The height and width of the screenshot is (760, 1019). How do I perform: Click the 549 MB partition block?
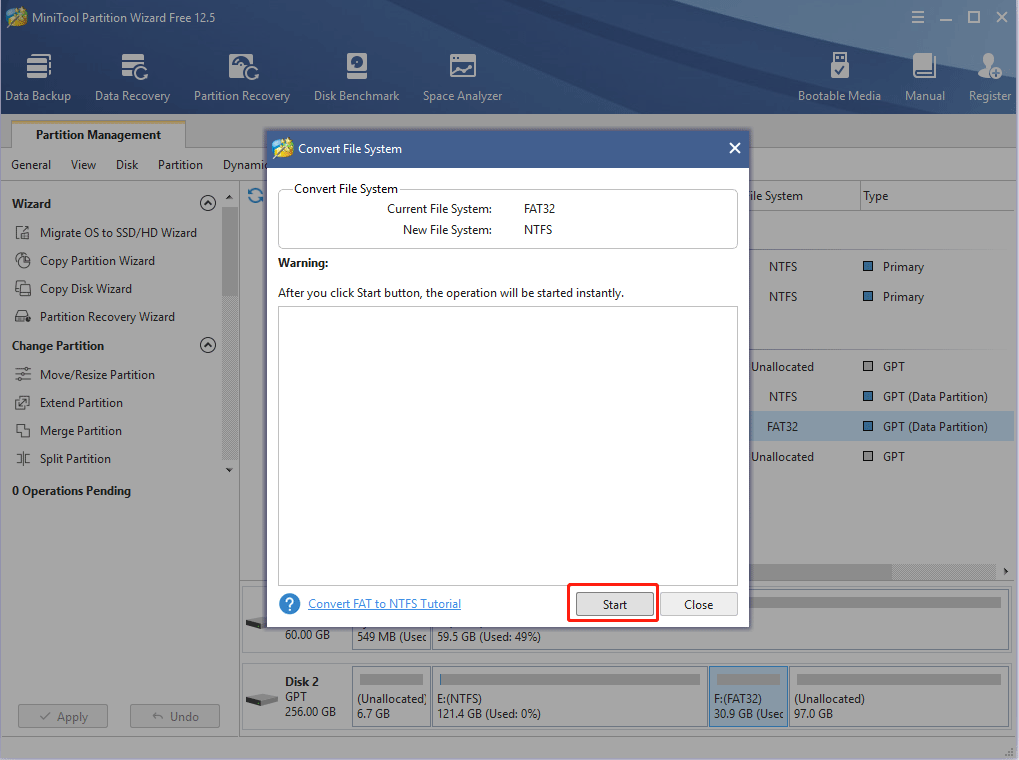coord(391,637)
